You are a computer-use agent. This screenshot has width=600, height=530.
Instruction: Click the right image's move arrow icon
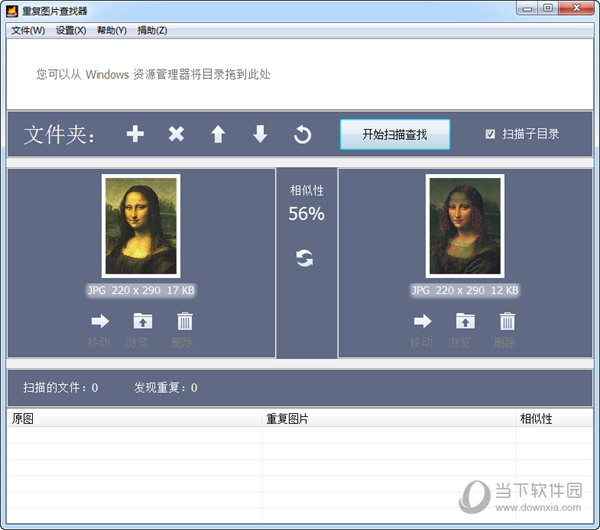422,321
